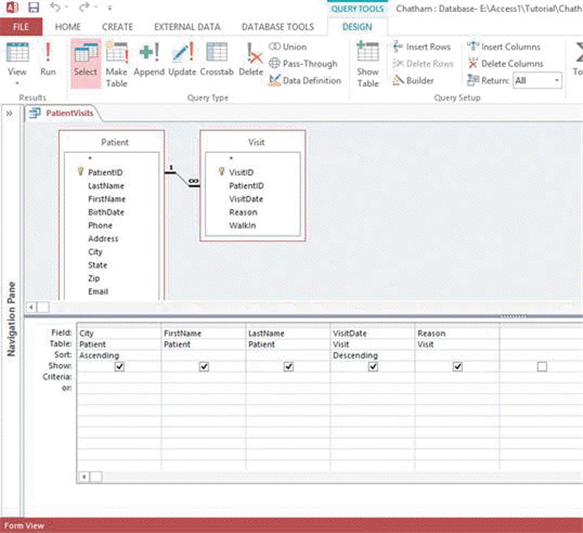Image resolution: width=583 pixels, height=533 pixels.
Task: Open the Undo history dropdown arrow
Action: click(x=67, y=7)
